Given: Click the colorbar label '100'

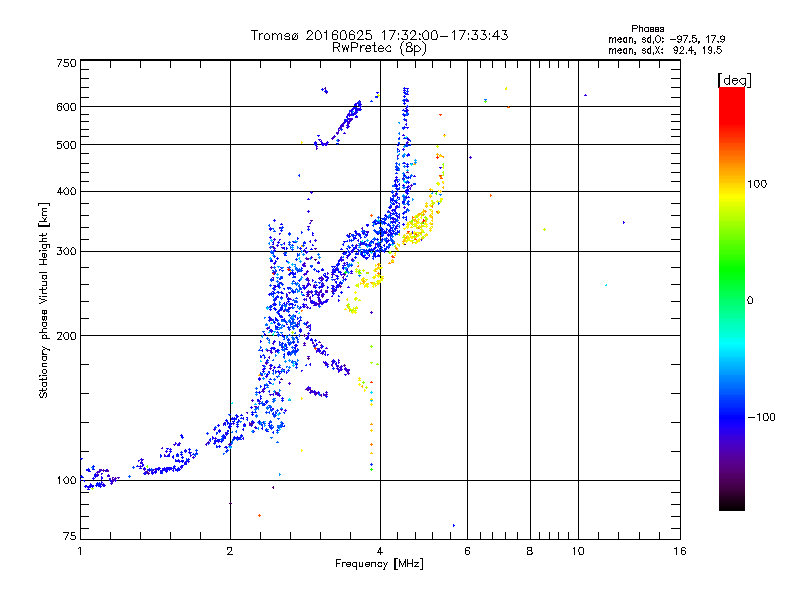Looking at the screenshot, I should tap(757, 184).
